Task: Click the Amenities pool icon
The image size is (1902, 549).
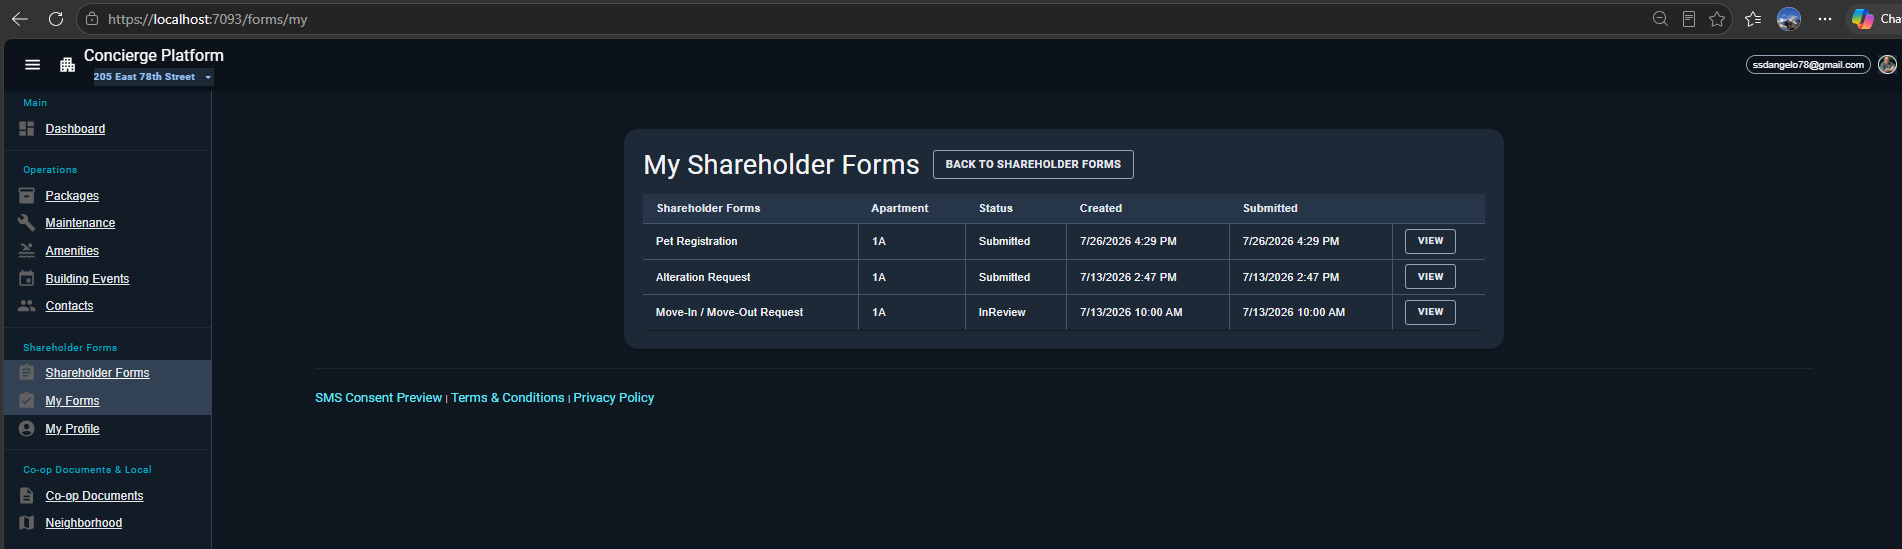Action: click(27, 251)
